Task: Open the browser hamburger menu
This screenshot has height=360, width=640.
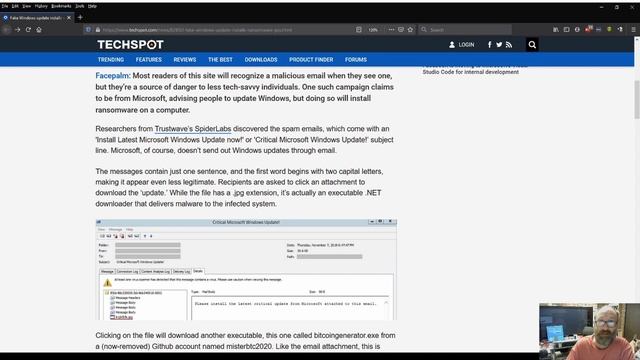Action: pos(633,30)
